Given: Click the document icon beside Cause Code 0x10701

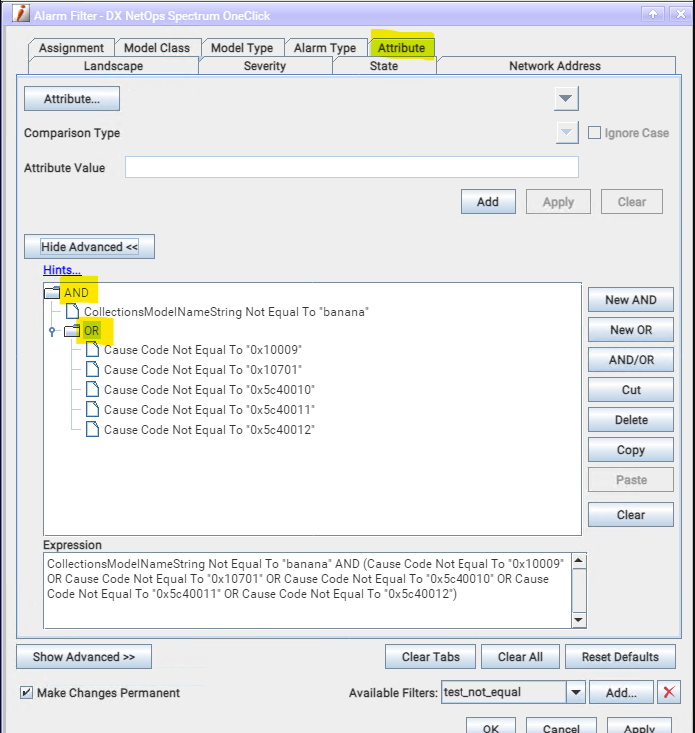Looking at the screenshot, I should pos(93,369).
